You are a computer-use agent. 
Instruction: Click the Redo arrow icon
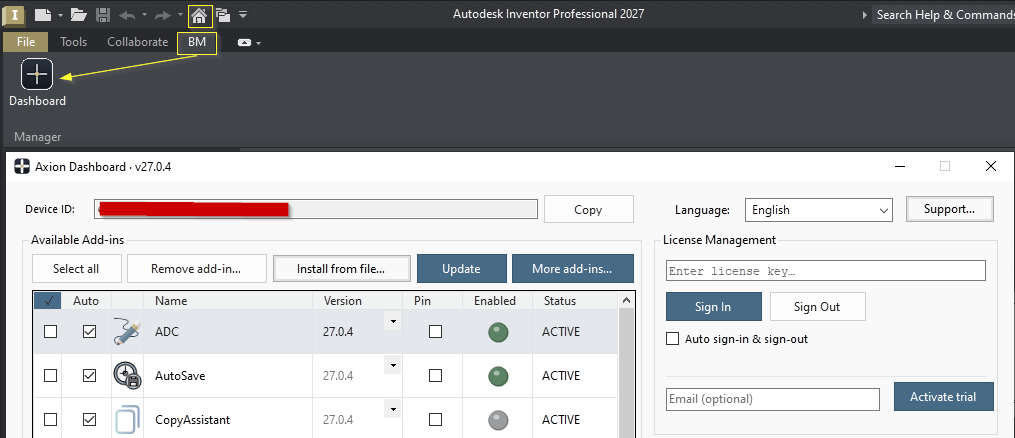162,14
